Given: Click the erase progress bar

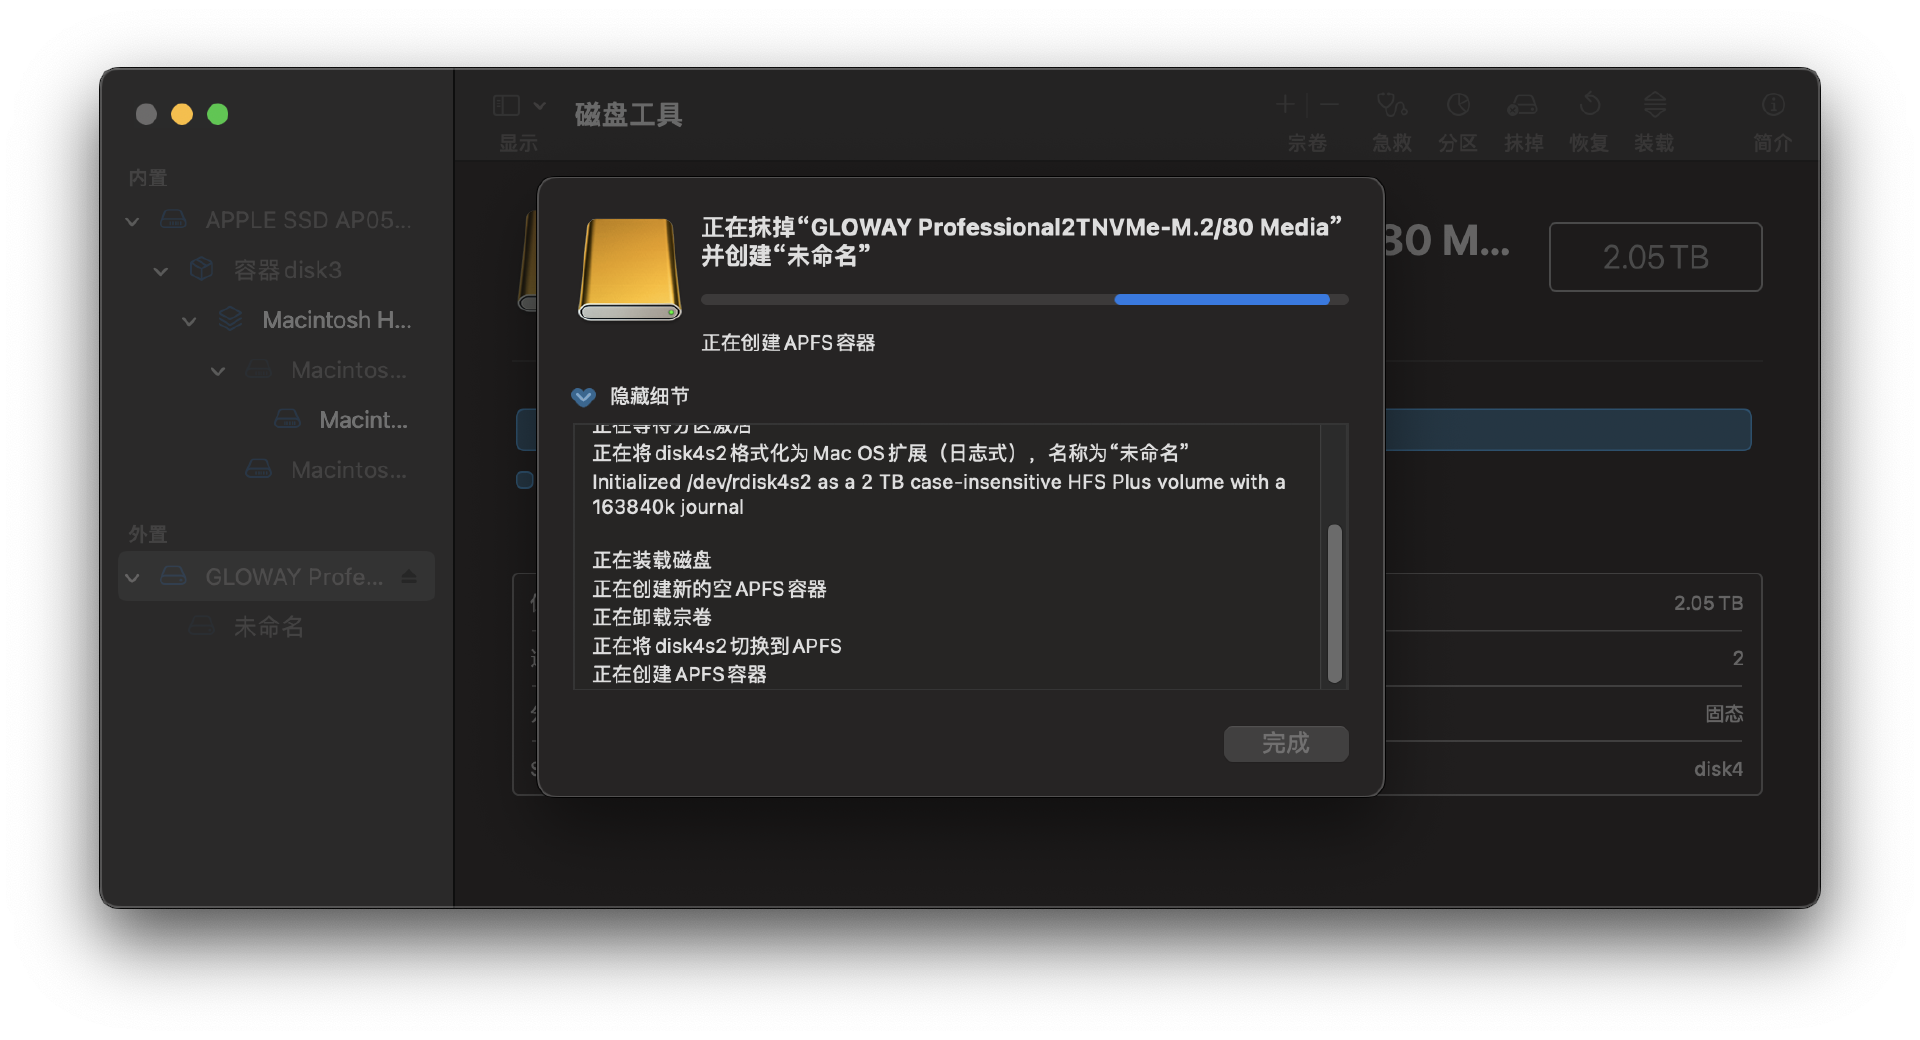Looking at the screenshot, I should [x=1024, y=299].
